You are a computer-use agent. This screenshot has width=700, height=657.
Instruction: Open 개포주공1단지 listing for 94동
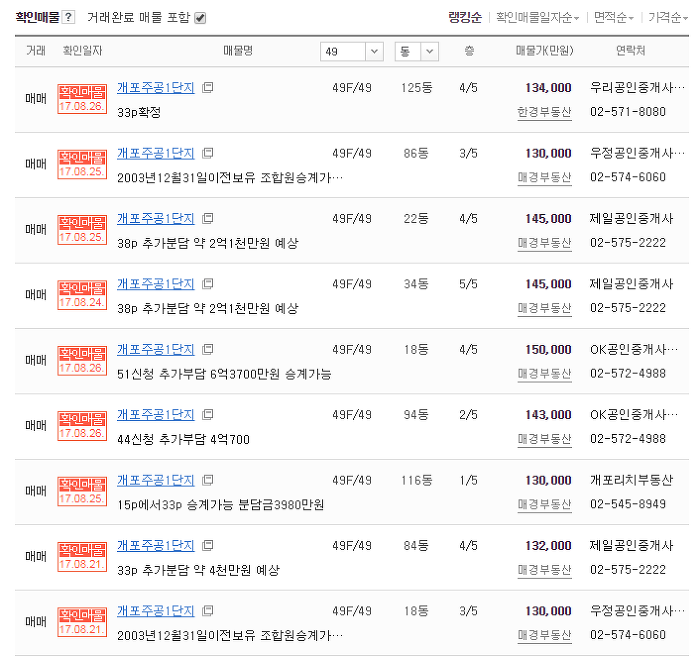click(156, 414)
